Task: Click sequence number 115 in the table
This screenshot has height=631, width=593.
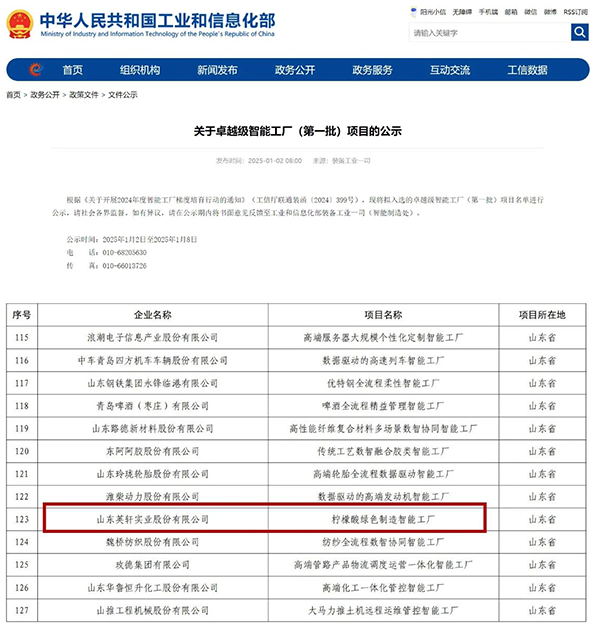Action: 22,337
